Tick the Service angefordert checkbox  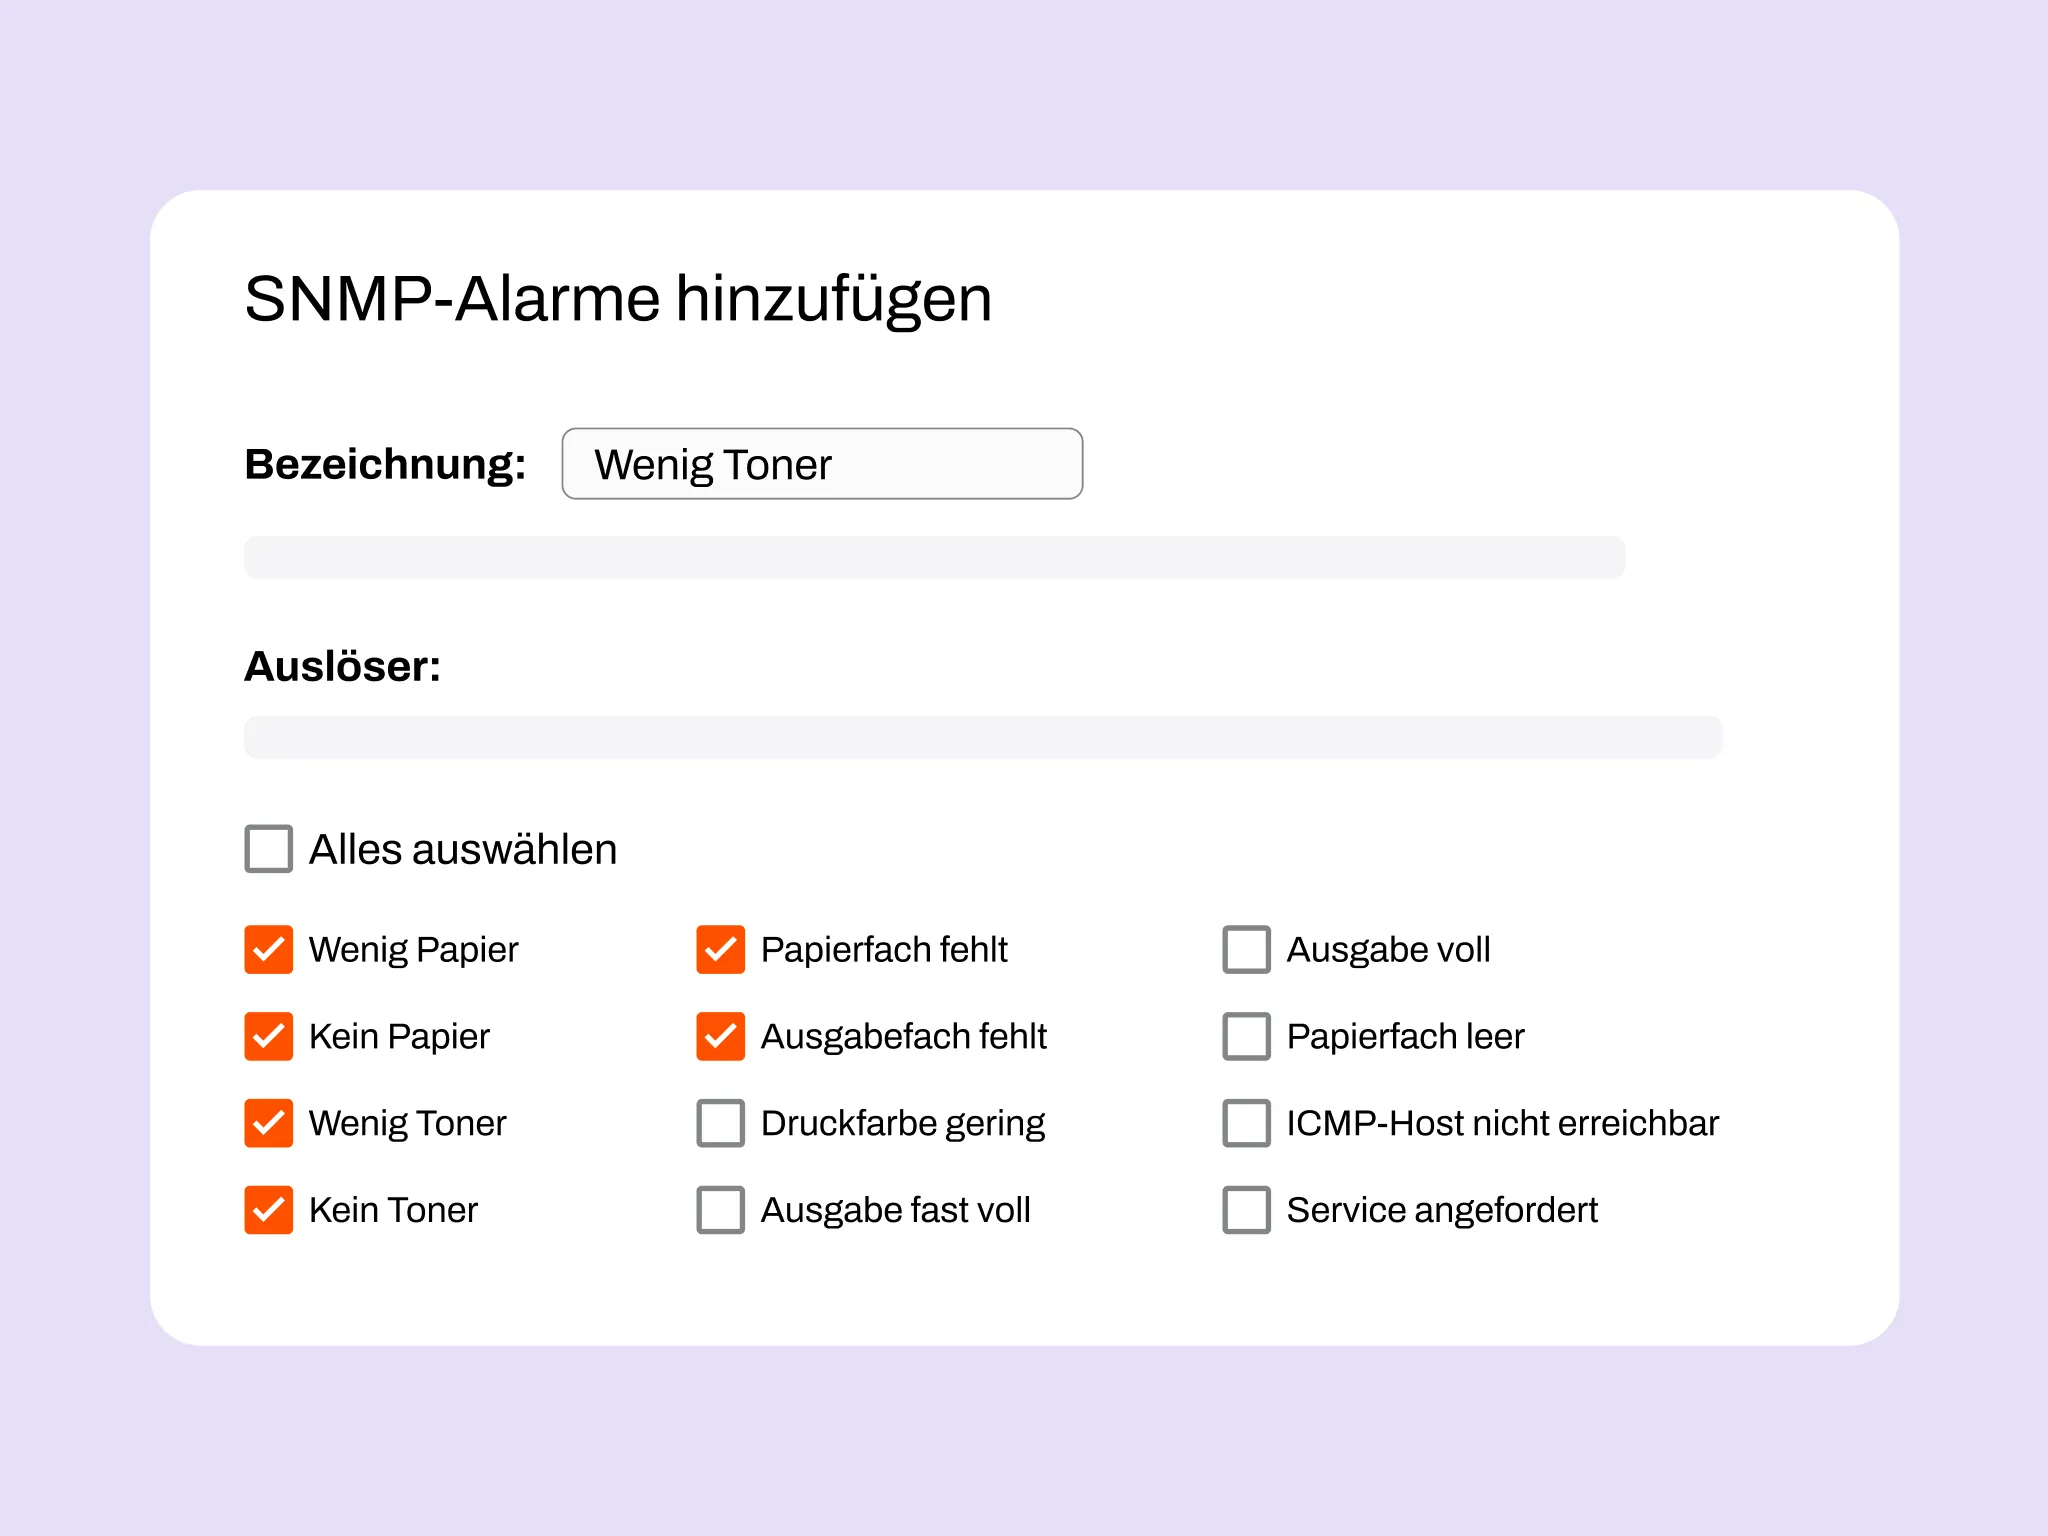pos(1247,1210)
